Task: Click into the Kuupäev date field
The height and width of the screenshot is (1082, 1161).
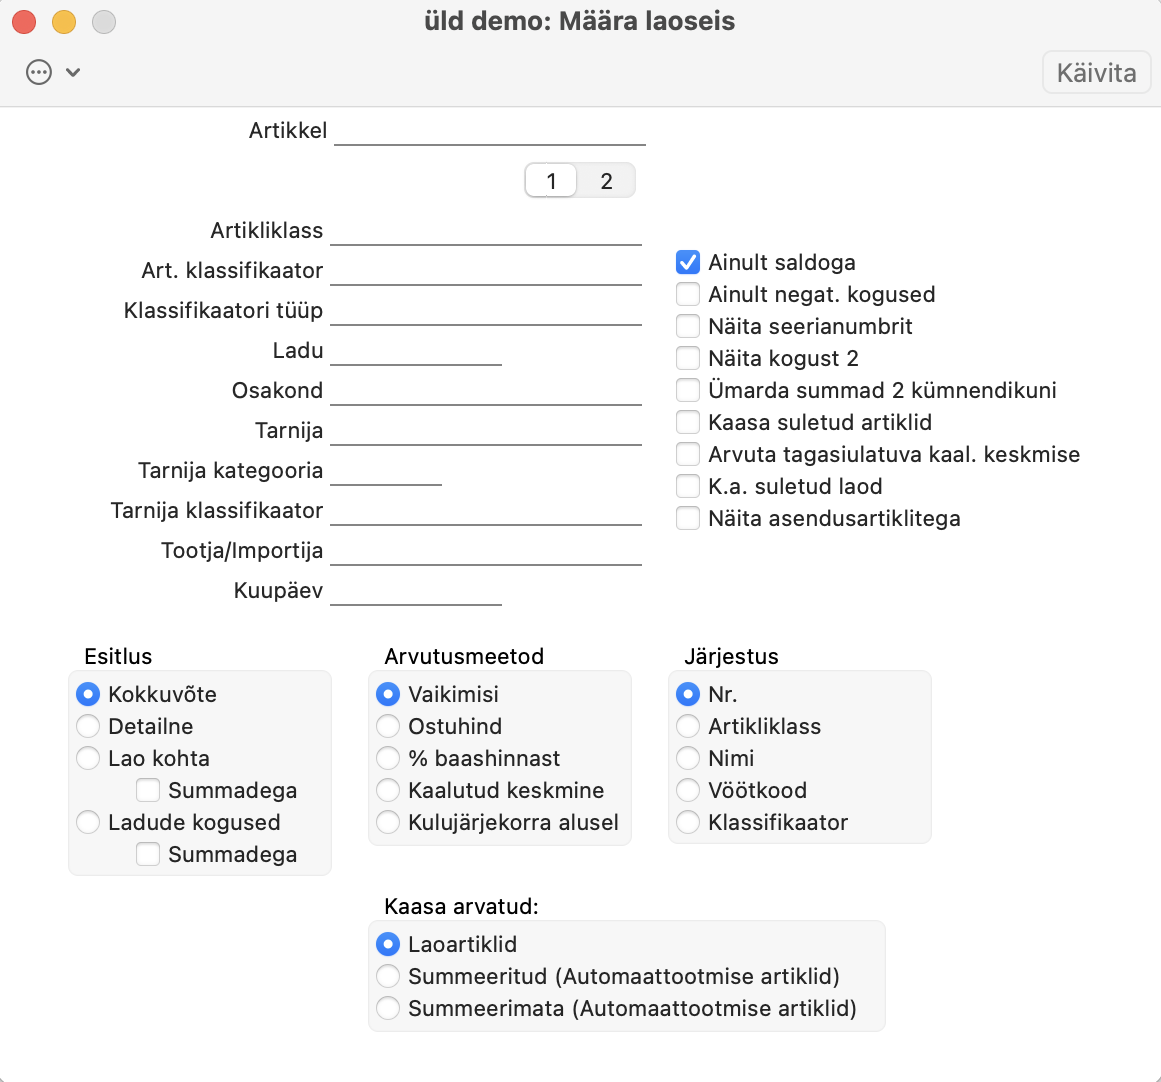Action: (415, 591)
